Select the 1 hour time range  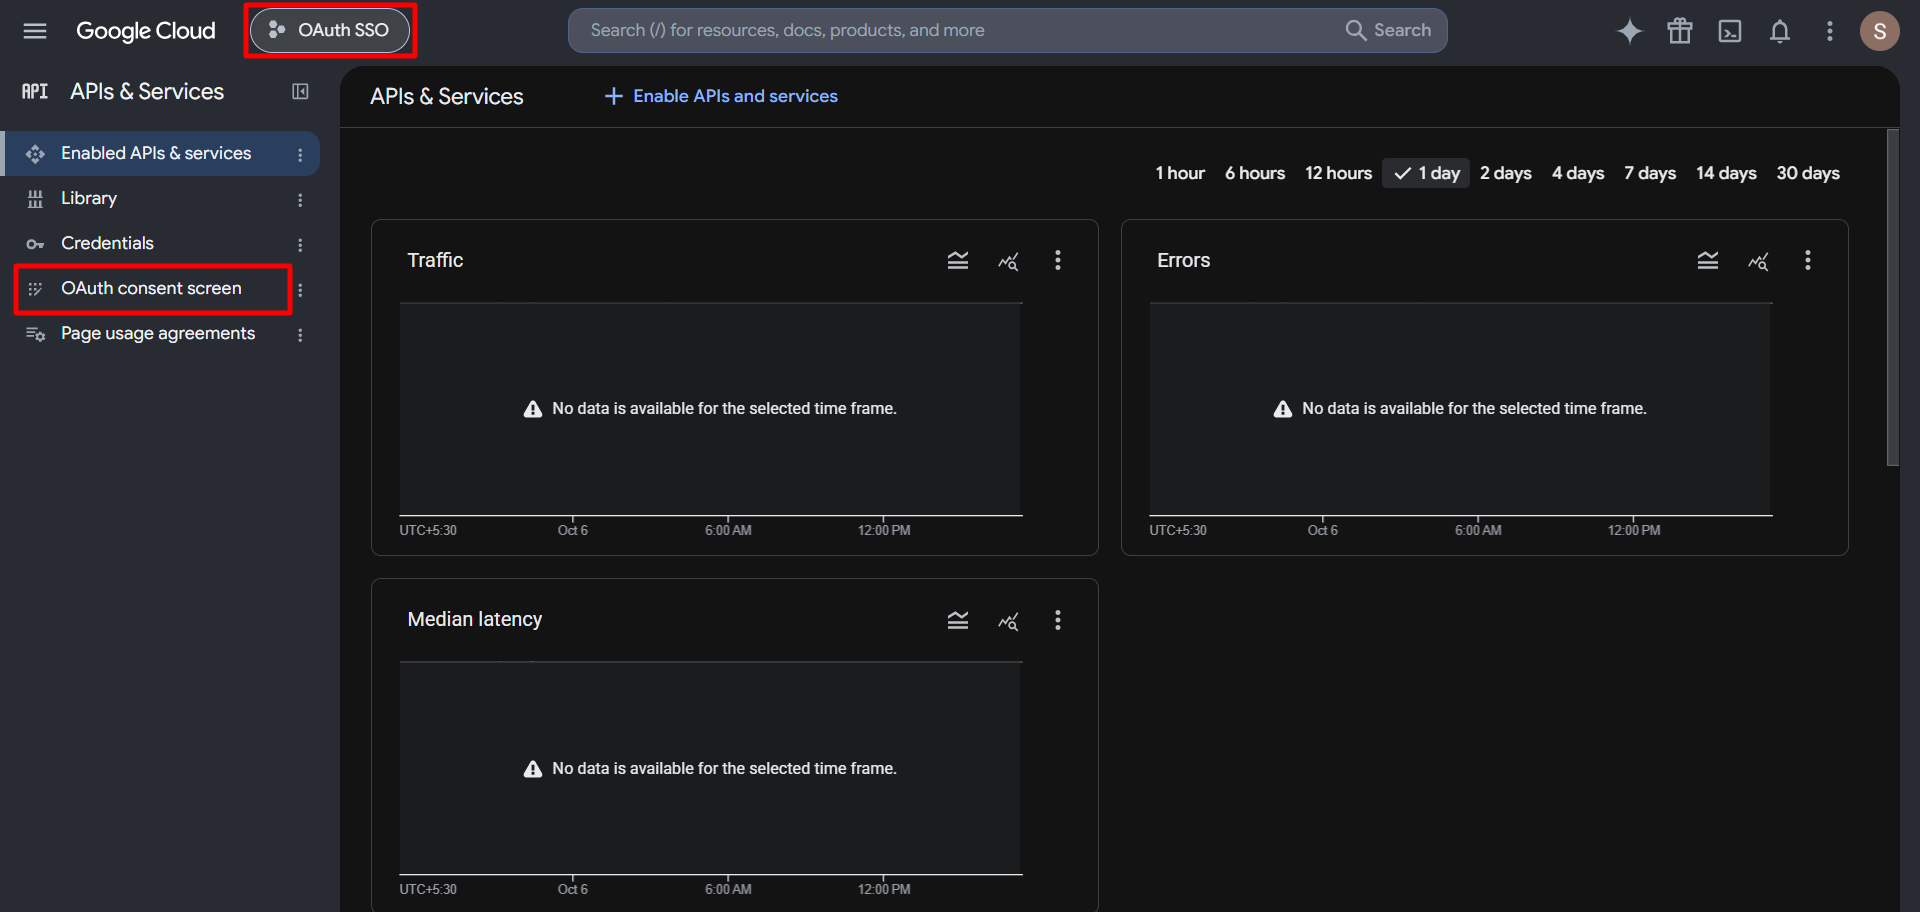click(1180, 173)
